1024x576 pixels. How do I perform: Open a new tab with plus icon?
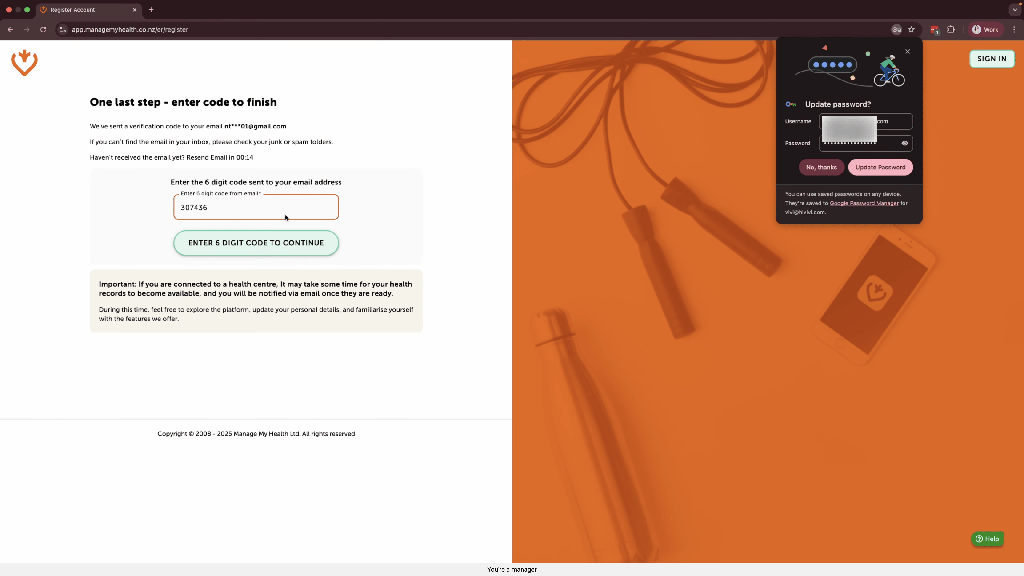[151, 10]
